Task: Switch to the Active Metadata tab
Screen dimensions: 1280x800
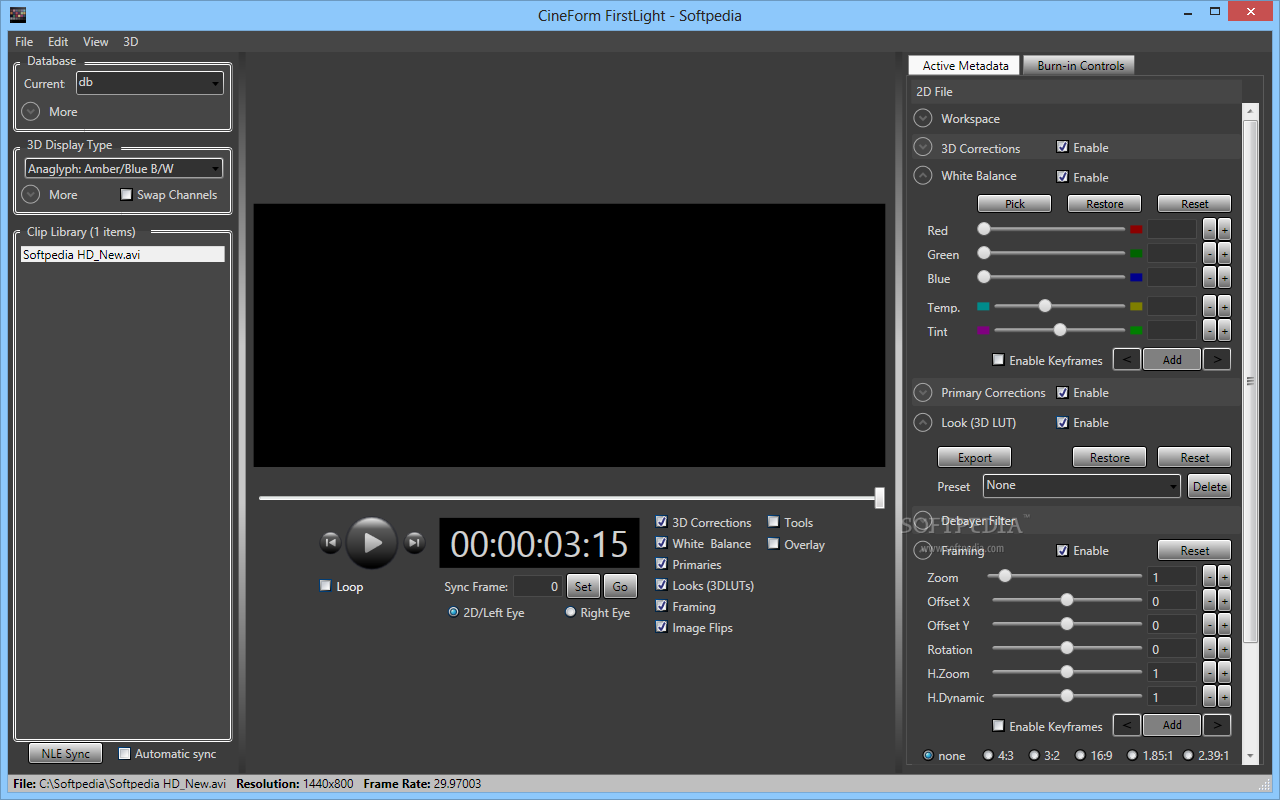Action: point(965,65)
